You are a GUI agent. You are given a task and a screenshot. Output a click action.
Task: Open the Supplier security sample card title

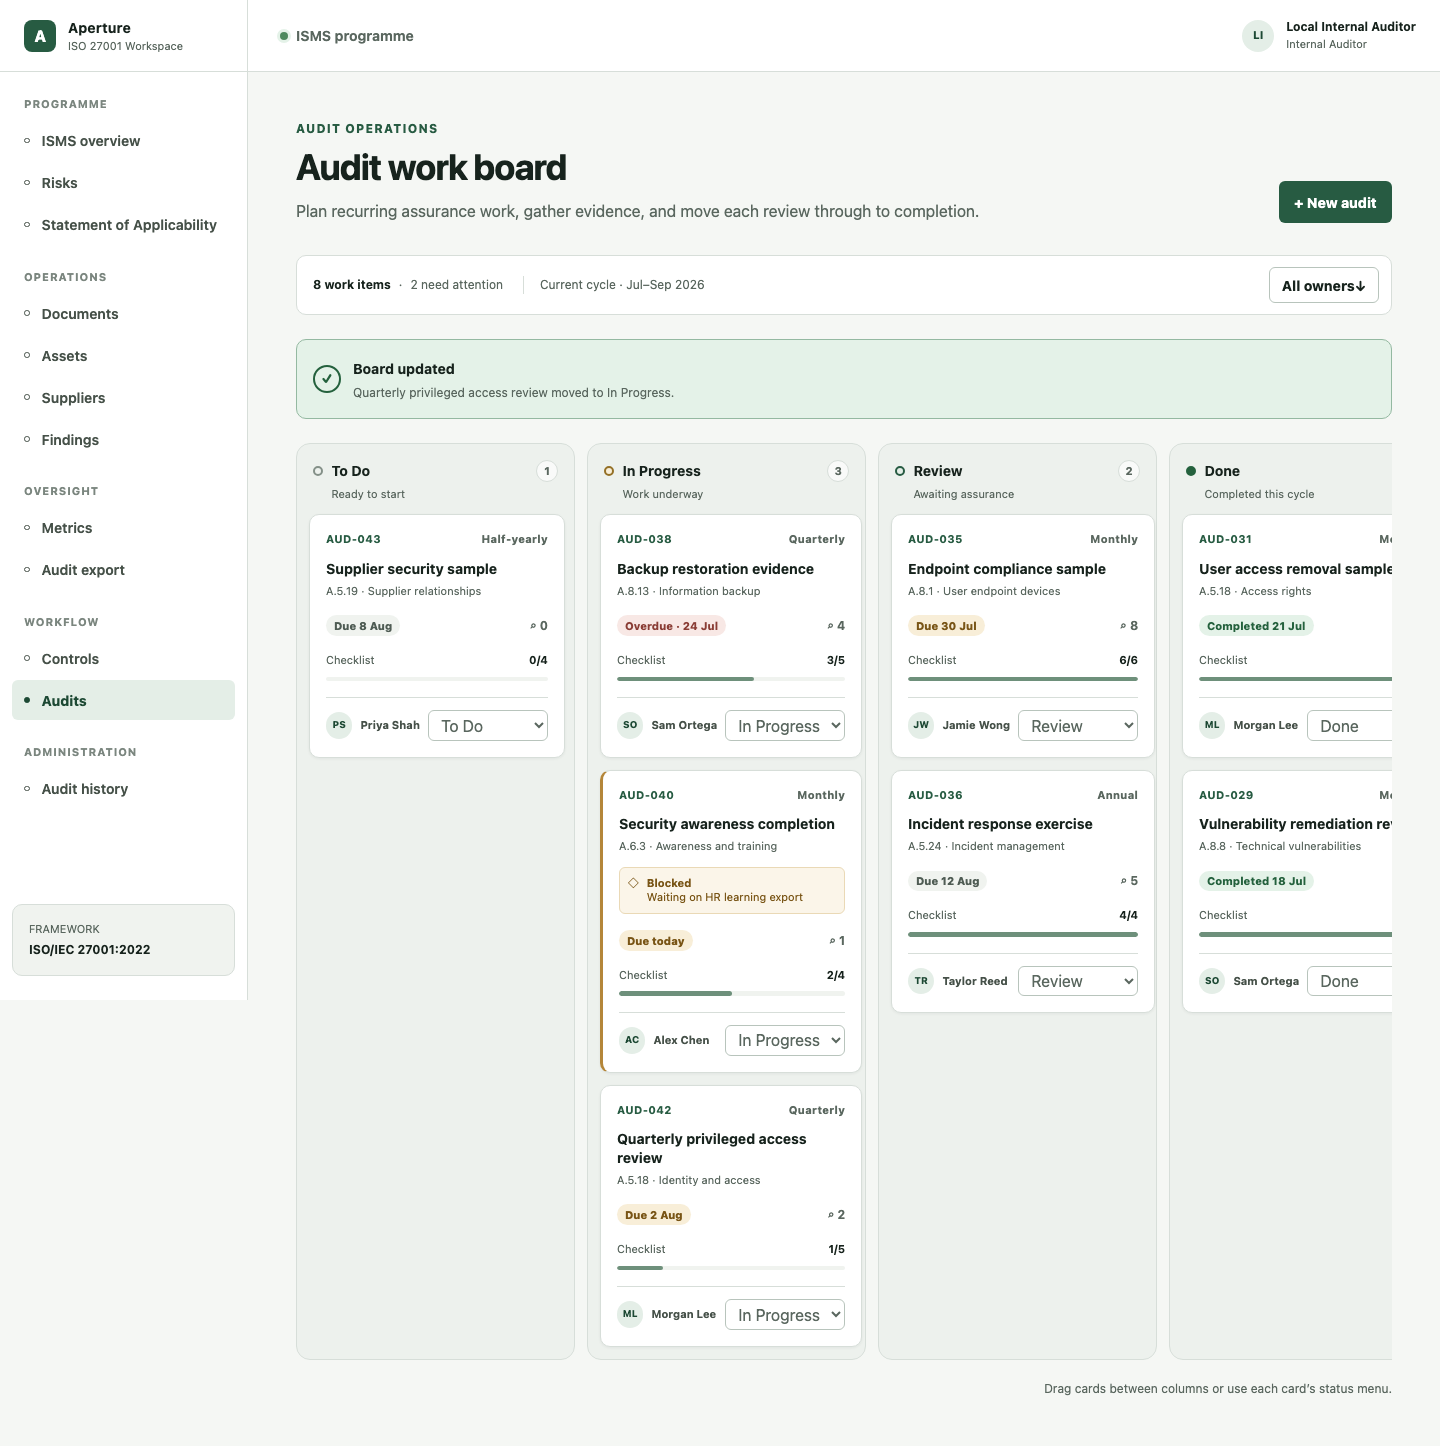pos(411,569)
